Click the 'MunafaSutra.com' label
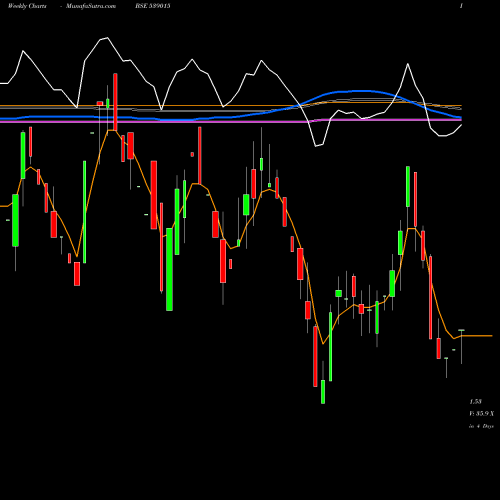The width and height of the screenshot is (500, 500). click(91, 6)
